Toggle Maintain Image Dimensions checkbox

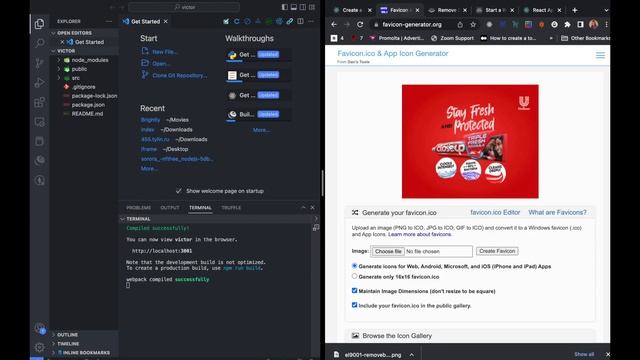354,291
